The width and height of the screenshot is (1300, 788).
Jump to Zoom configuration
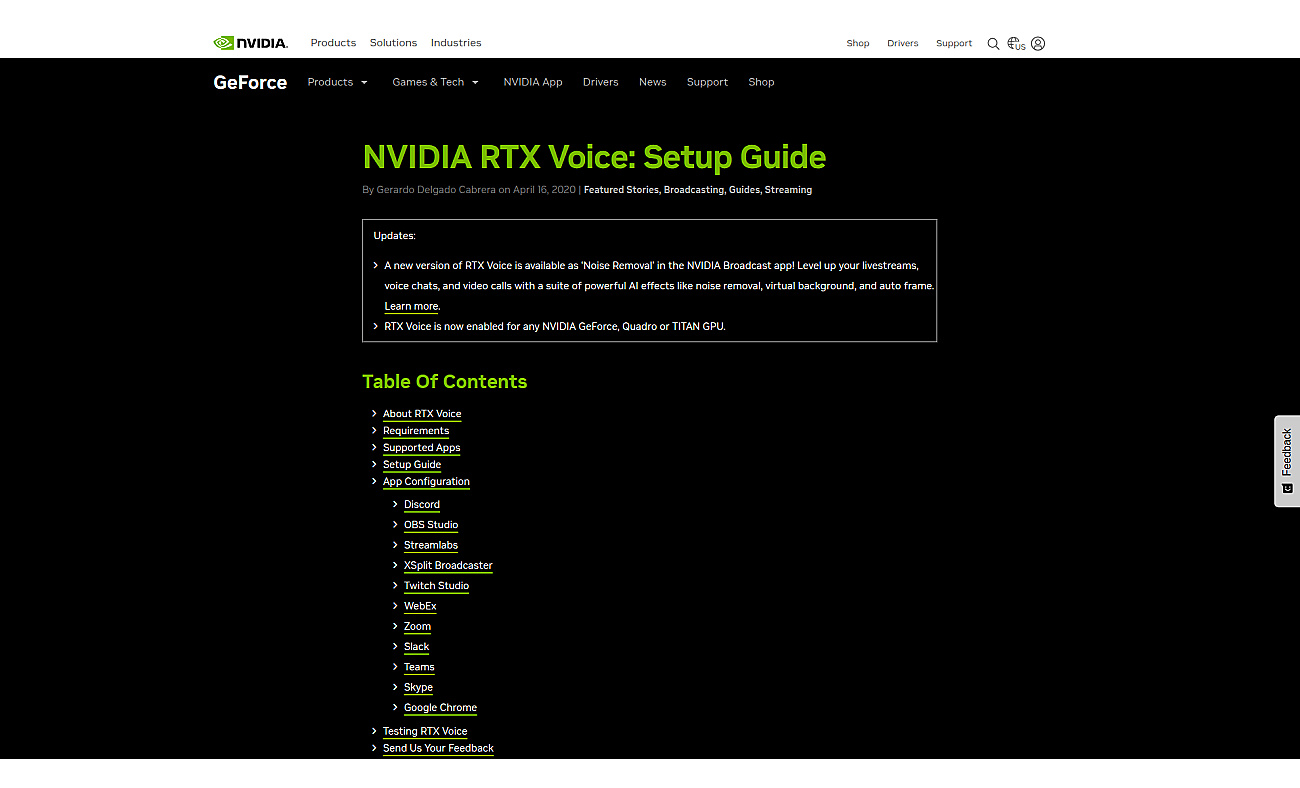coord(417,627)
